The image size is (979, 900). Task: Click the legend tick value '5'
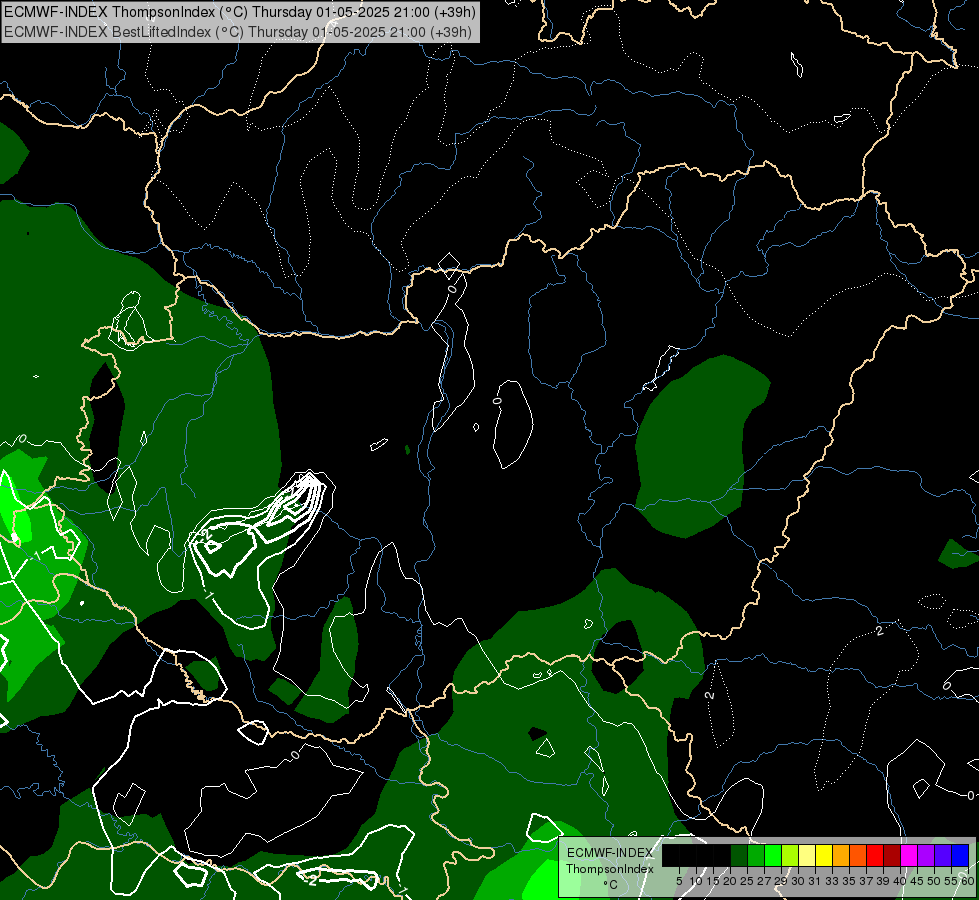(x=679, y=881)
